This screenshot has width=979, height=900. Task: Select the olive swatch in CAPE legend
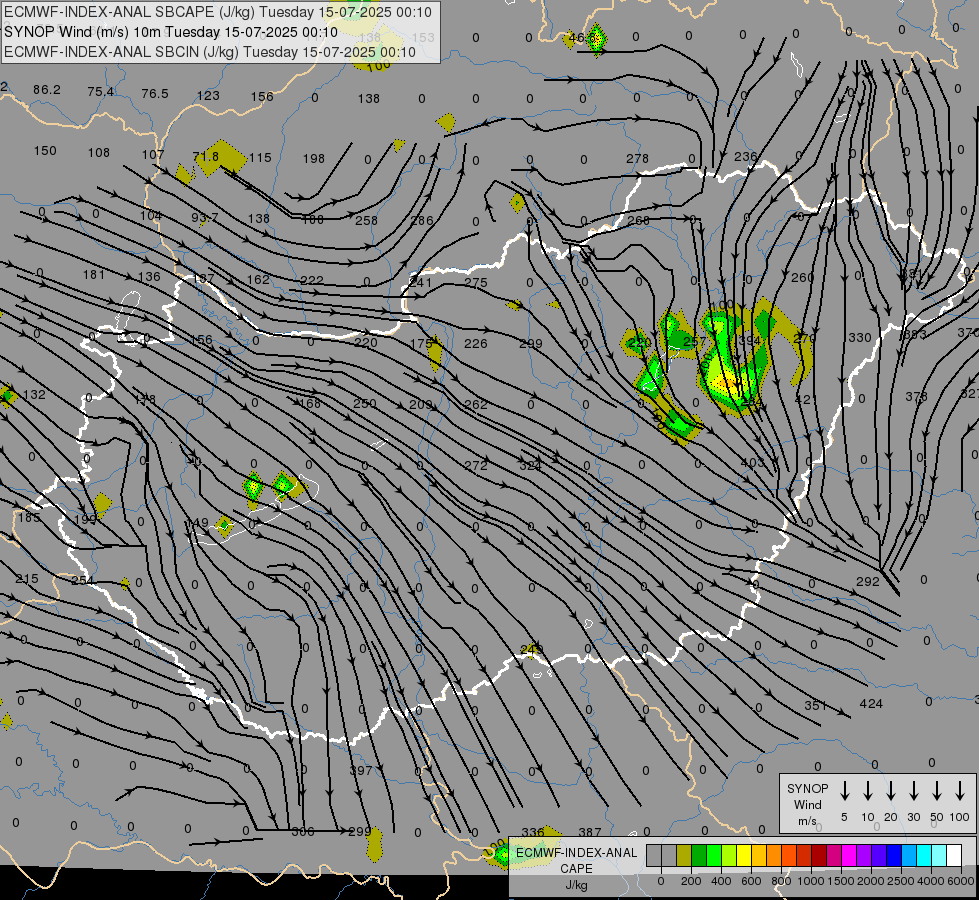[684, 856]
